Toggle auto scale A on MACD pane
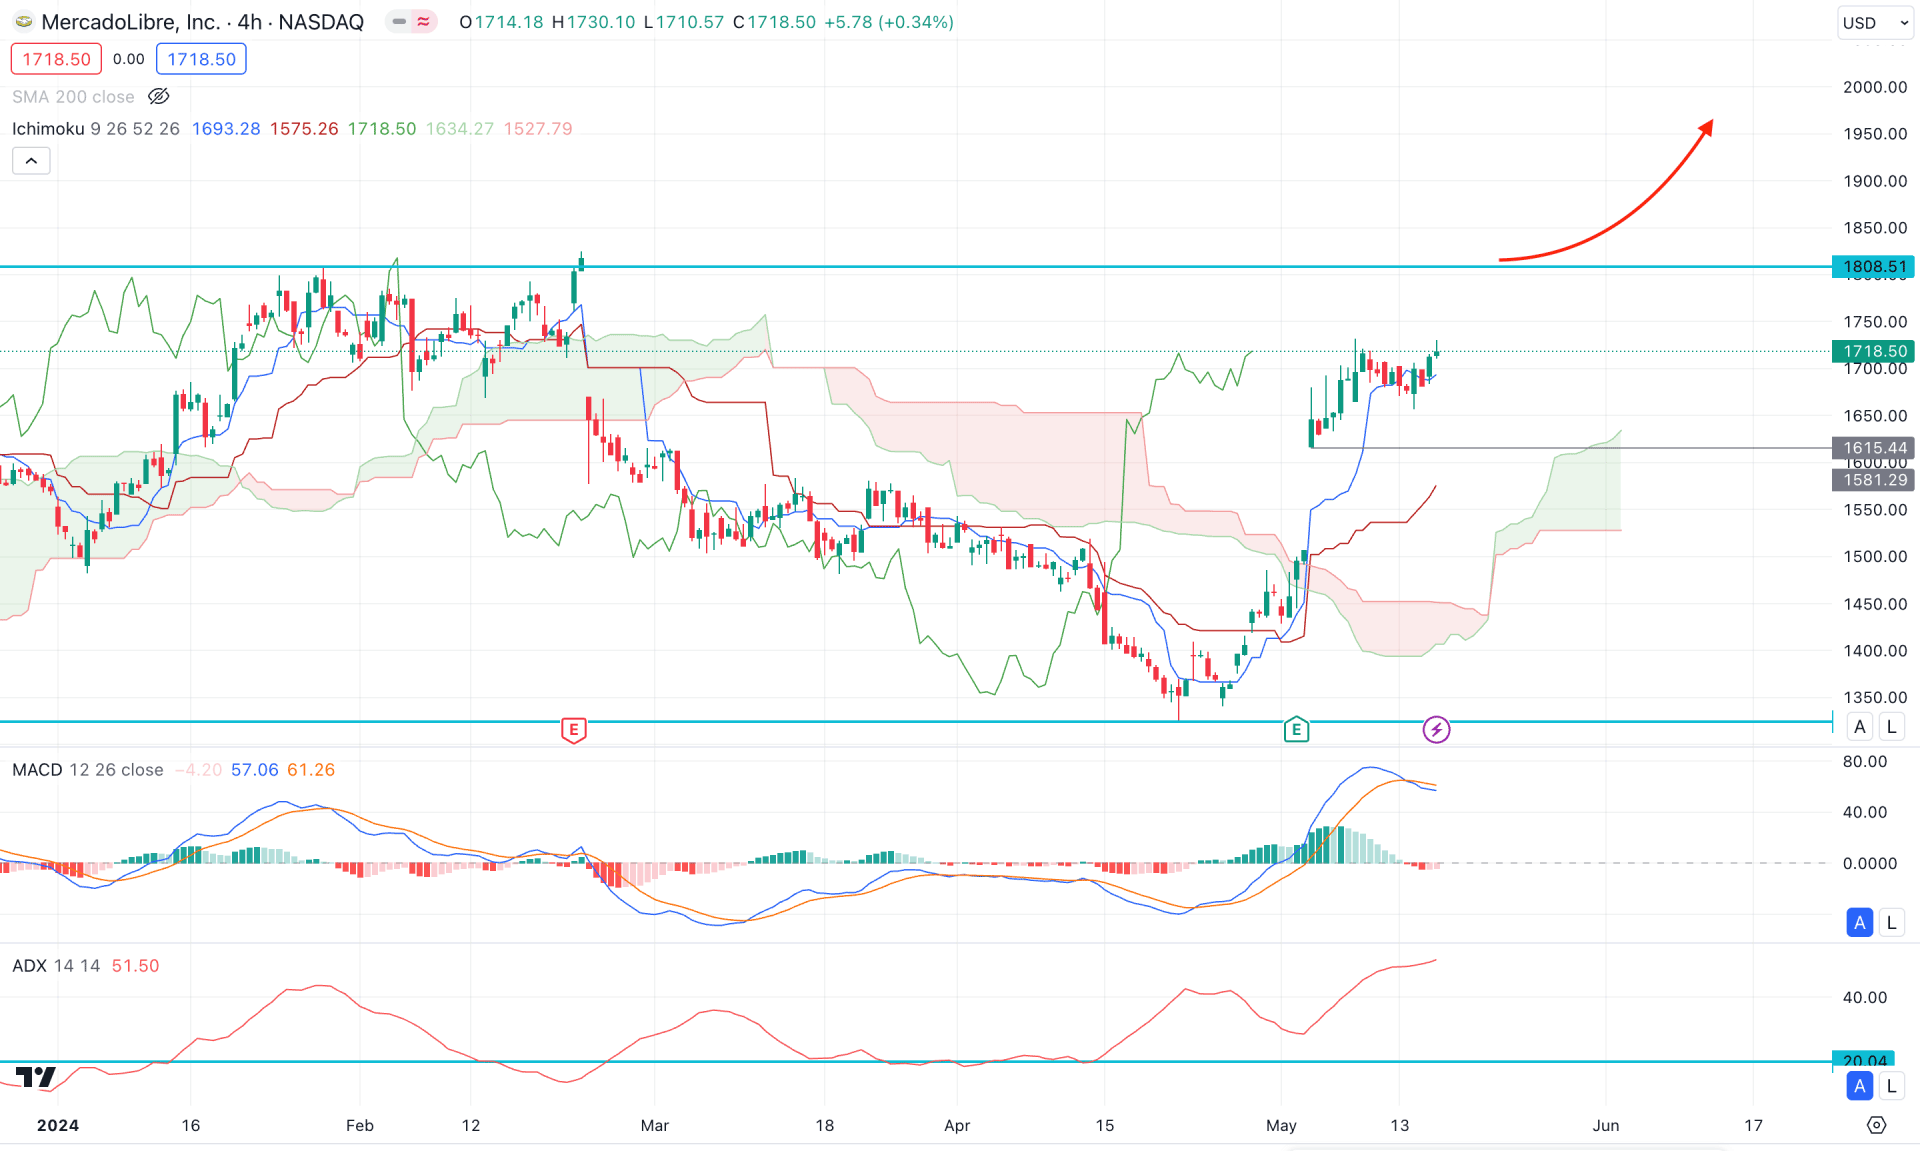Screen dimensions: 1920x1151 [1860, 923]
